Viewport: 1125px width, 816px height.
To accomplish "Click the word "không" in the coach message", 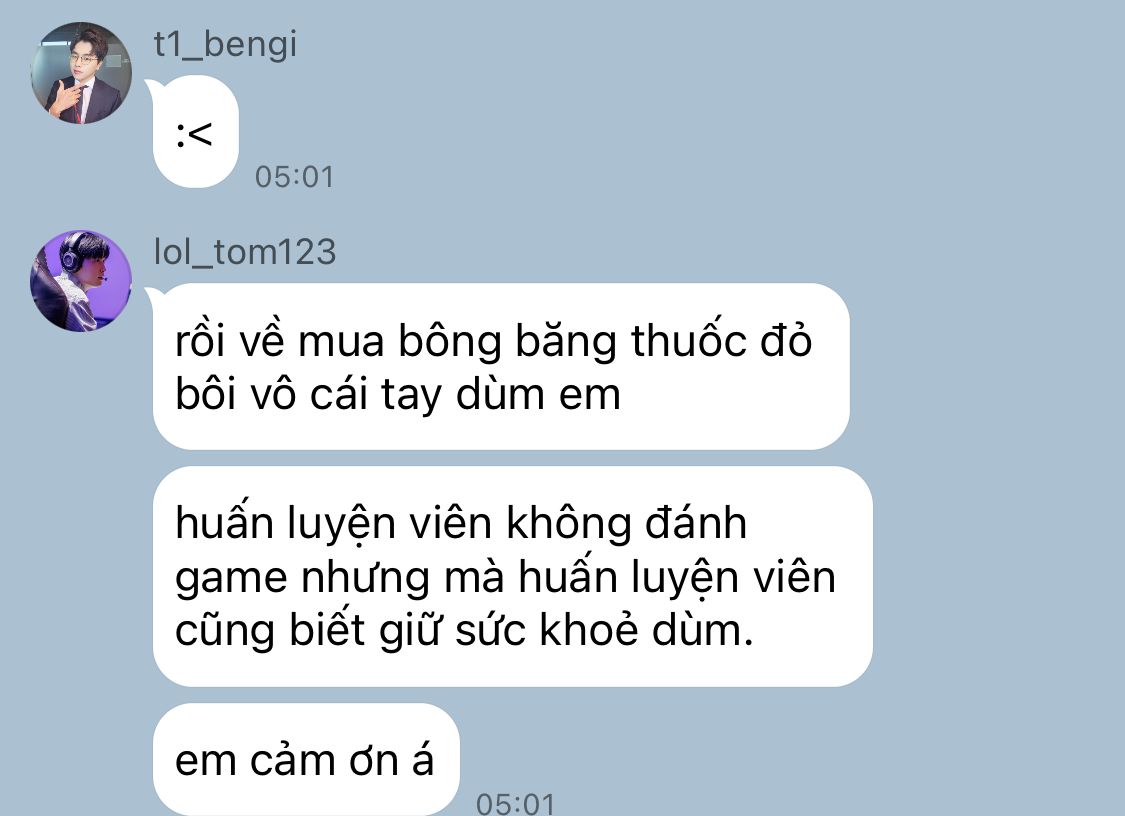I will click(x=569, y=524).
